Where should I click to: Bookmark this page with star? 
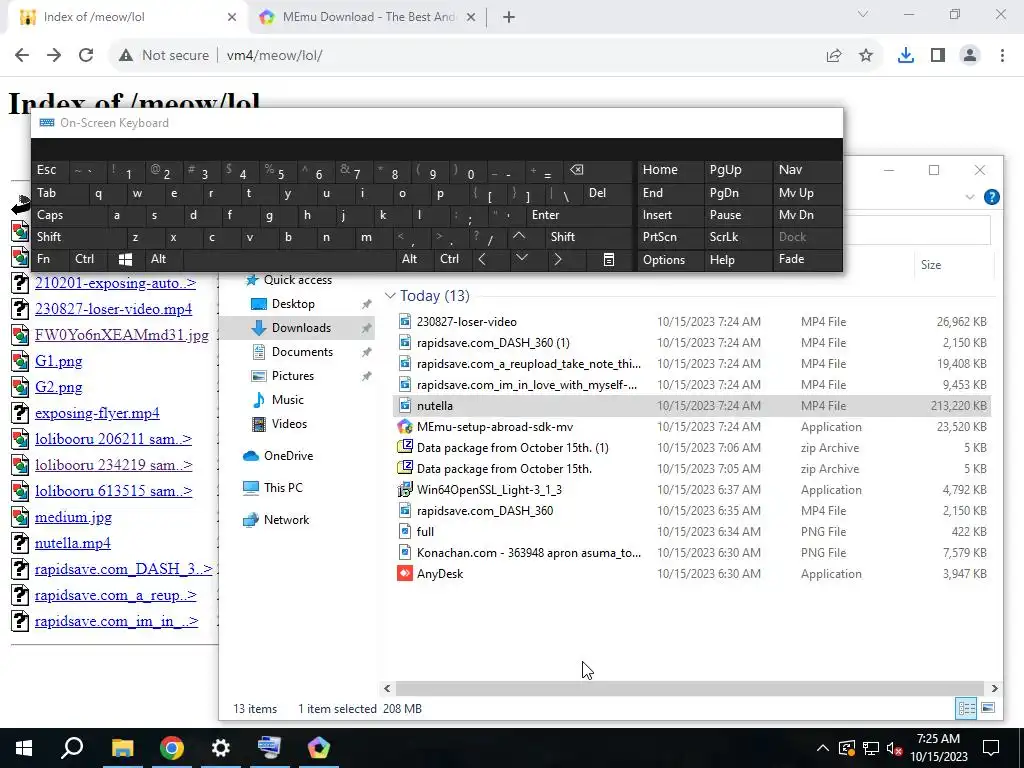[866, 56]
